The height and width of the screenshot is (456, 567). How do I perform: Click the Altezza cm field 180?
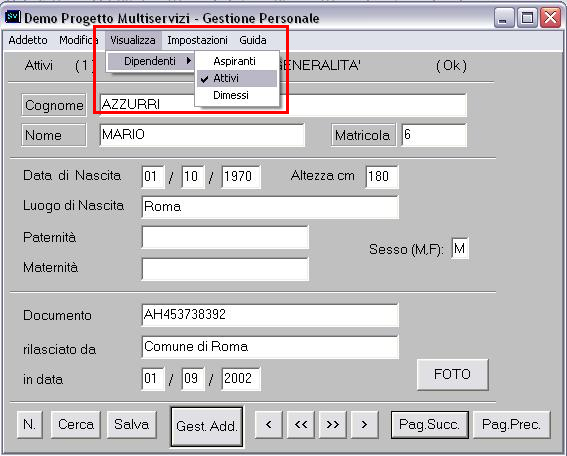coord(381,177)
